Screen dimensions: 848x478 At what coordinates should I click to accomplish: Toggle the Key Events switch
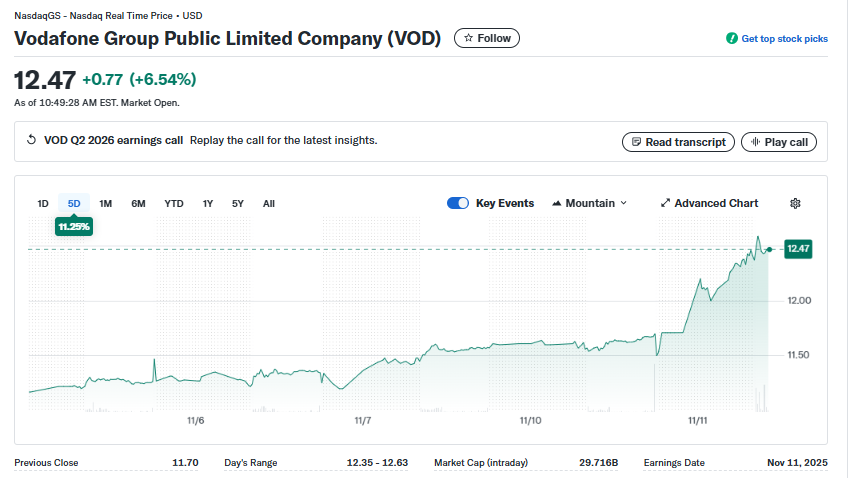(458, 203)
